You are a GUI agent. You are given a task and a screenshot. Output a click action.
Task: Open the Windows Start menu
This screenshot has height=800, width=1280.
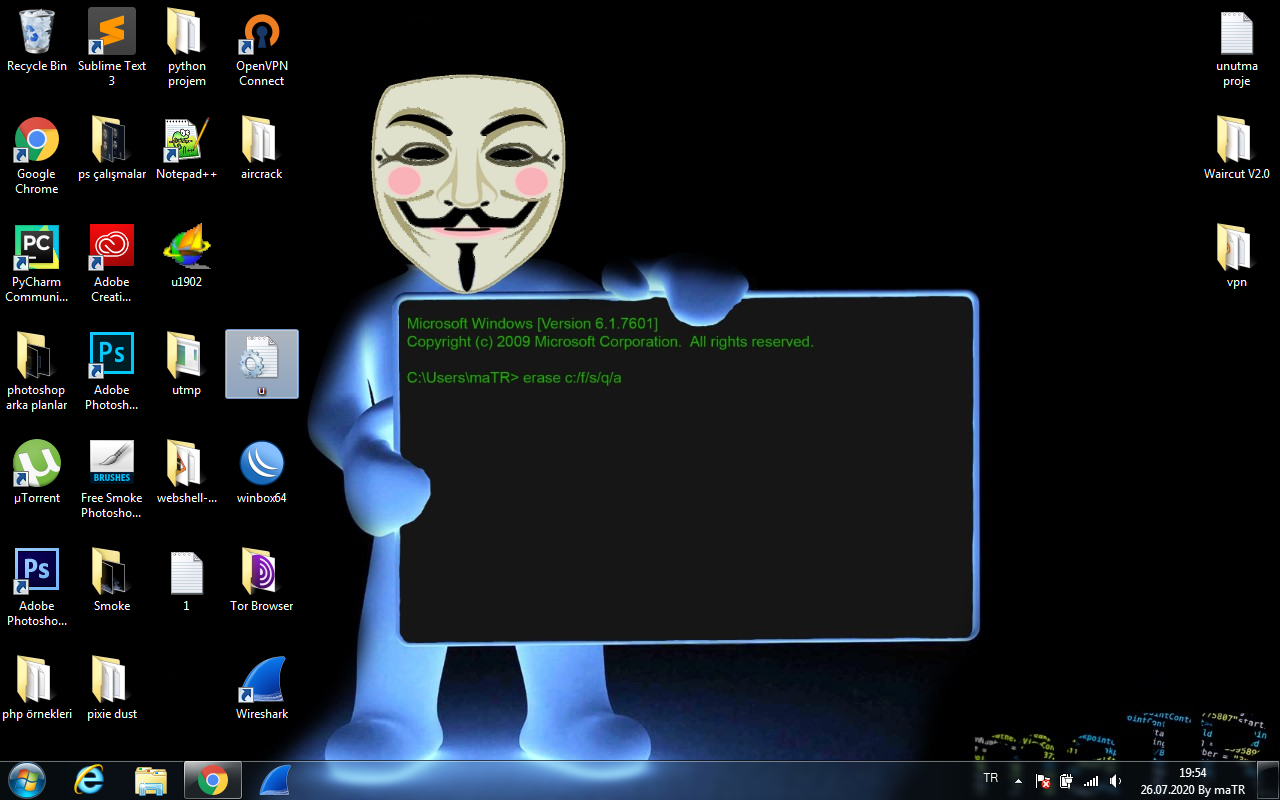pyautogui.click(x=26, y=780)
